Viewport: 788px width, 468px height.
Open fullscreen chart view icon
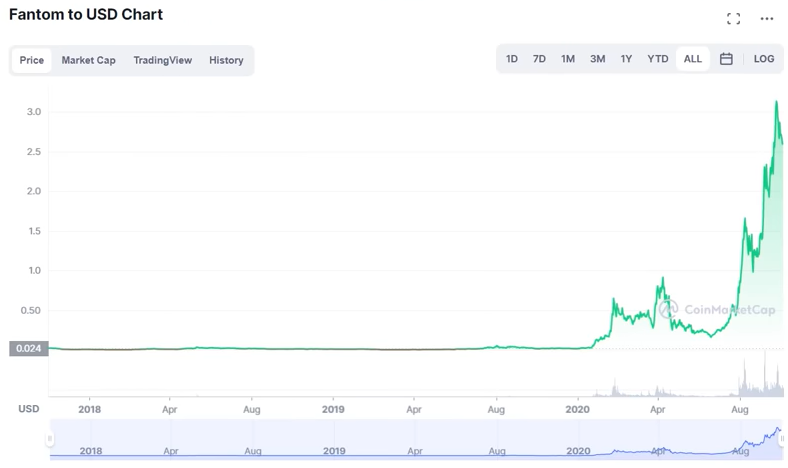733,19
